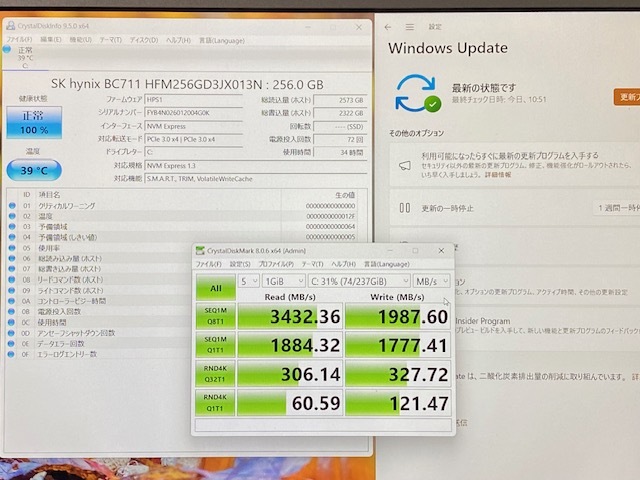Run the SEQ1M Q8T1 test

215,316
